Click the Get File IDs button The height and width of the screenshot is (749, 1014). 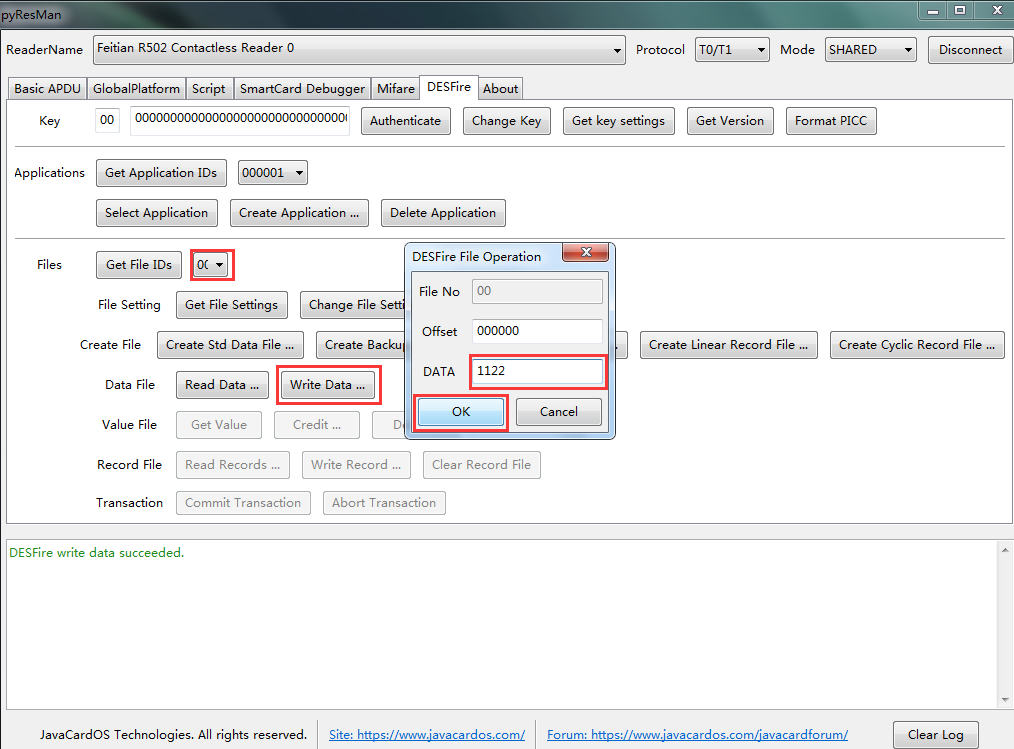(x=139, y=265)
